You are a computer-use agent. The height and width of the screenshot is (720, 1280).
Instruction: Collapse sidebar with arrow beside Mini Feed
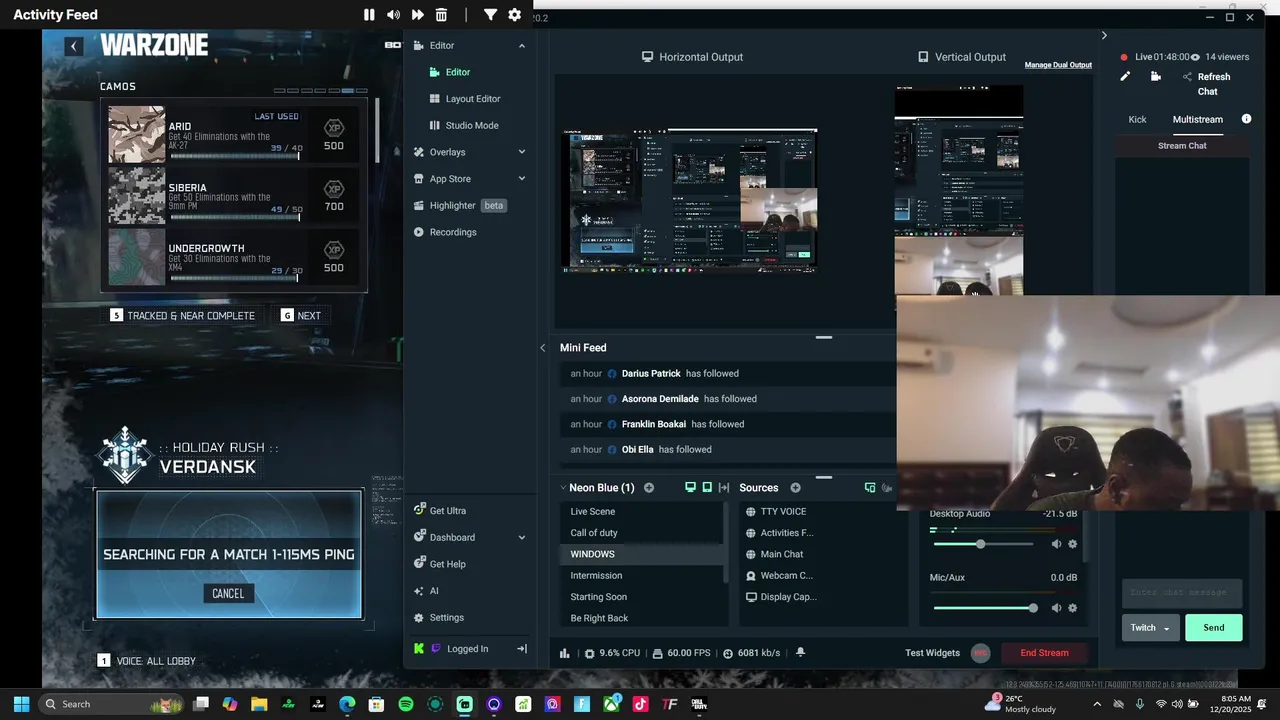pos(543,348)
